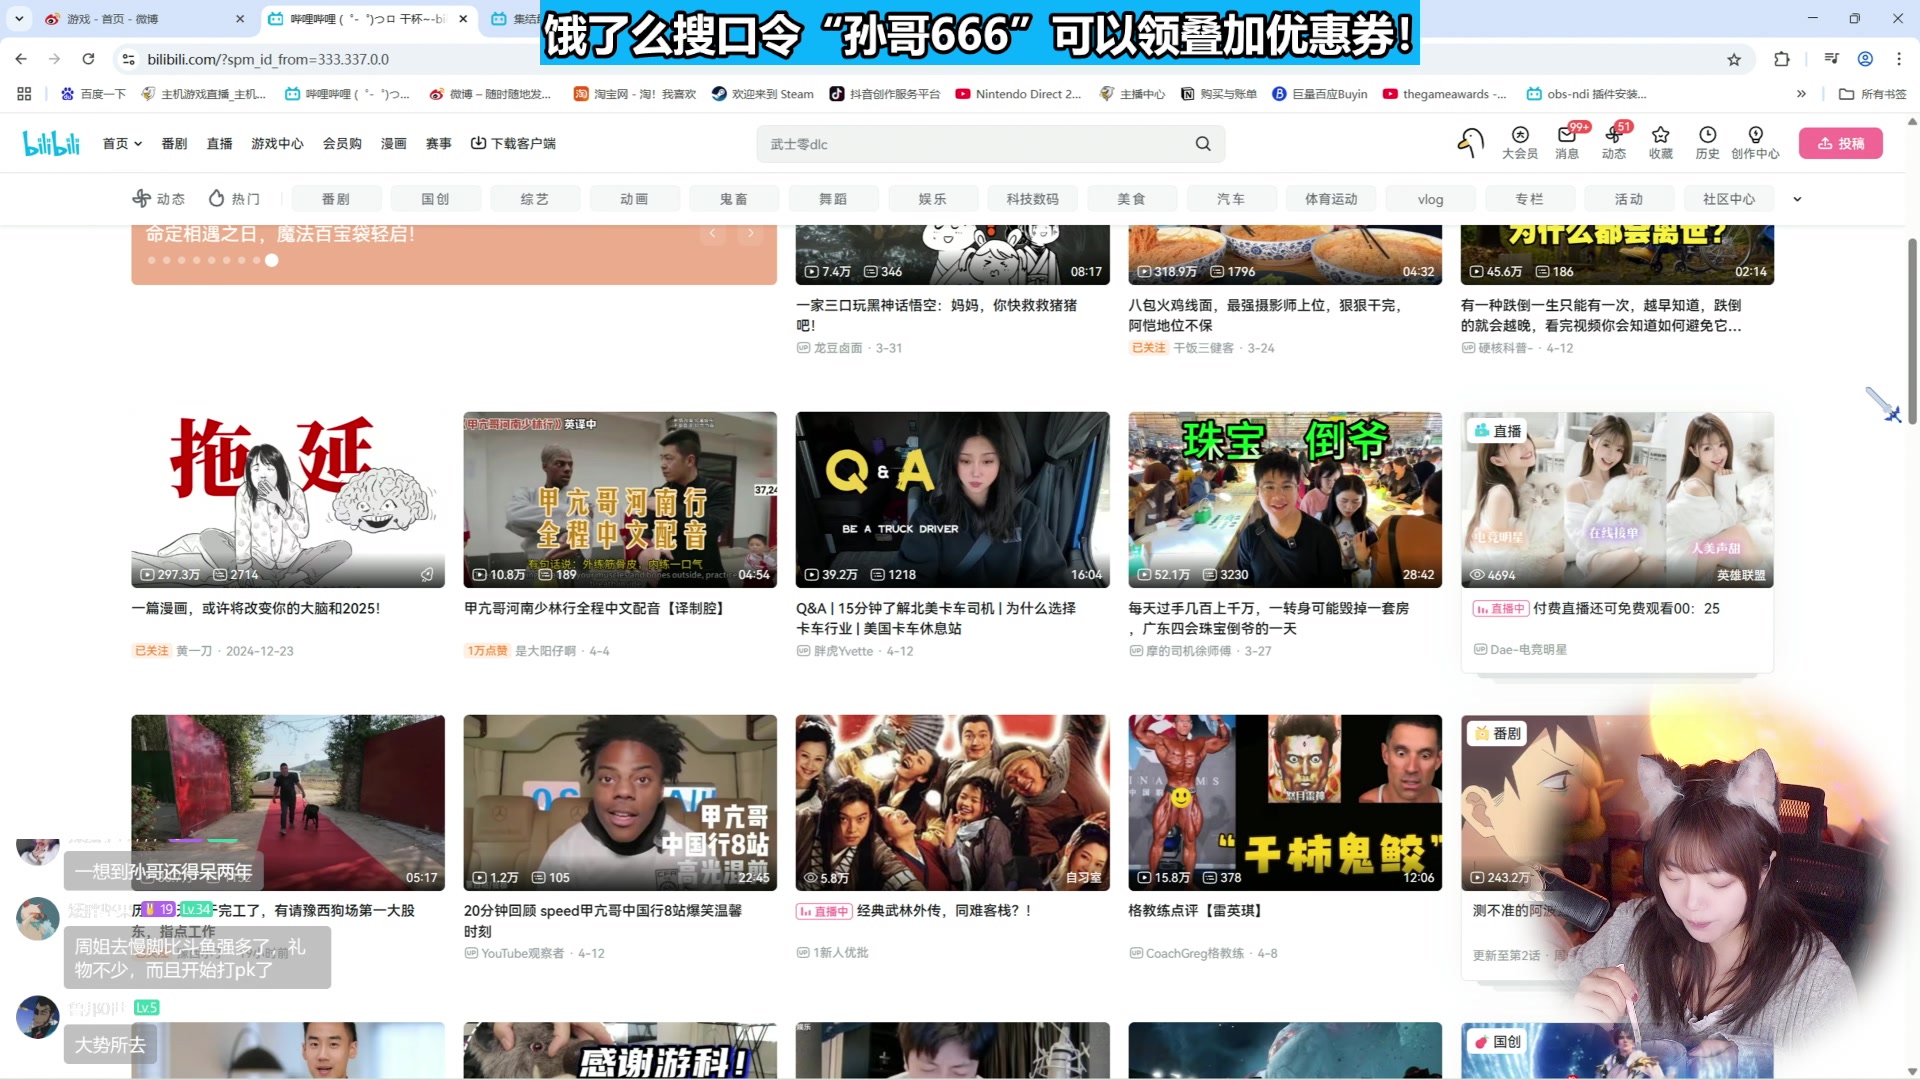The image size is (1920, 1080).
Task: Open the 历史 history clock icon
Action: click(1707, 143)
